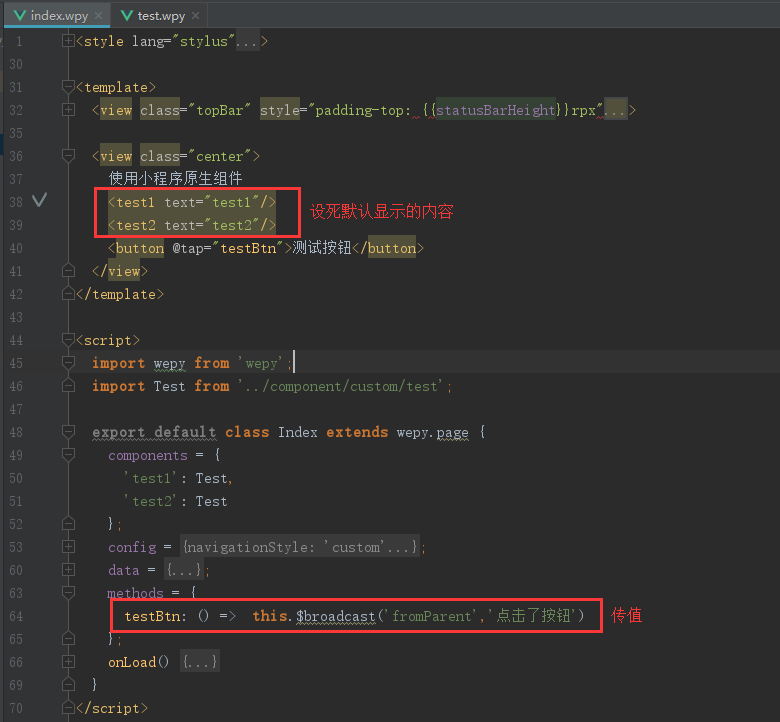Close the test.wpy tab
The width and height of the screenshot is (780, 722).
[195, 15]
